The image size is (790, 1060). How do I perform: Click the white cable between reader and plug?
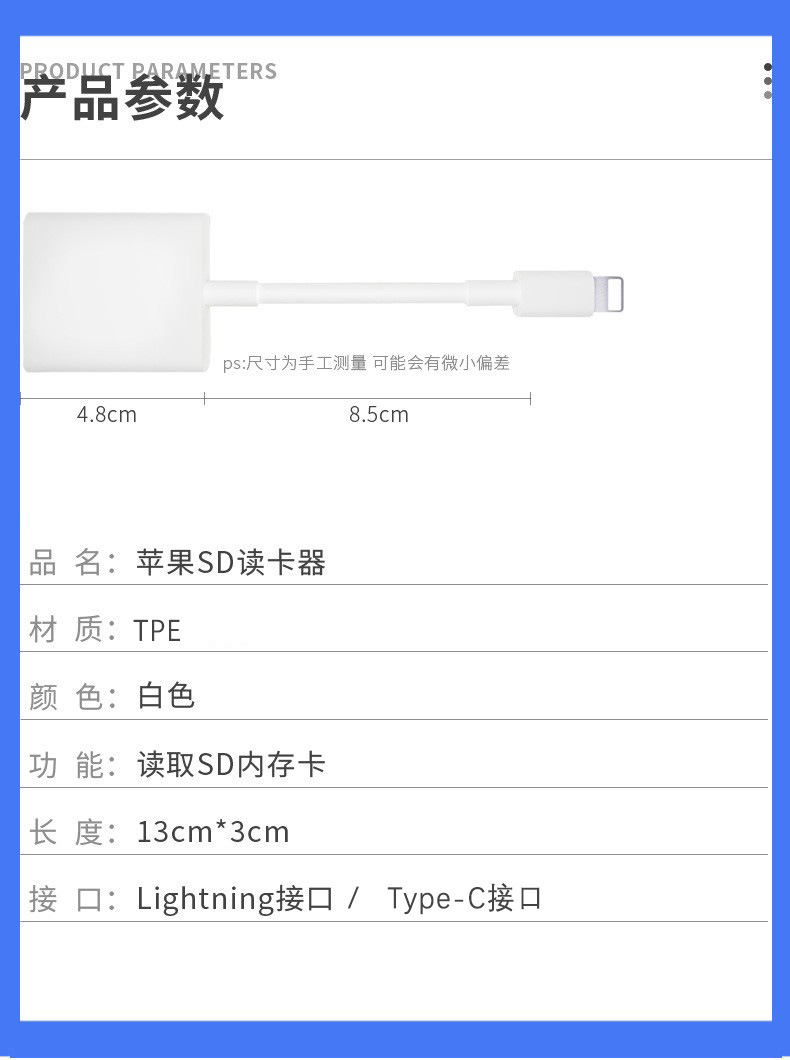coord(362,294)
